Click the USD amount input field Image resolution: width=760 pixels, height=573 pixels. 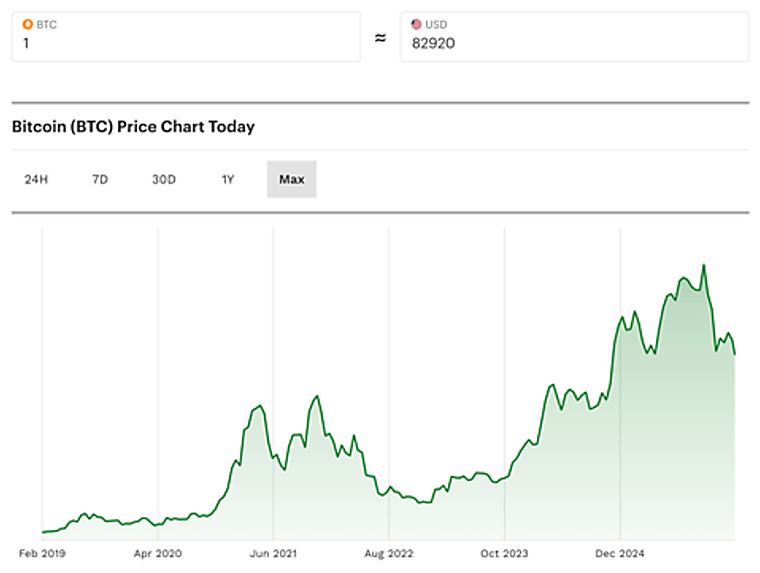tap(574, 37)
